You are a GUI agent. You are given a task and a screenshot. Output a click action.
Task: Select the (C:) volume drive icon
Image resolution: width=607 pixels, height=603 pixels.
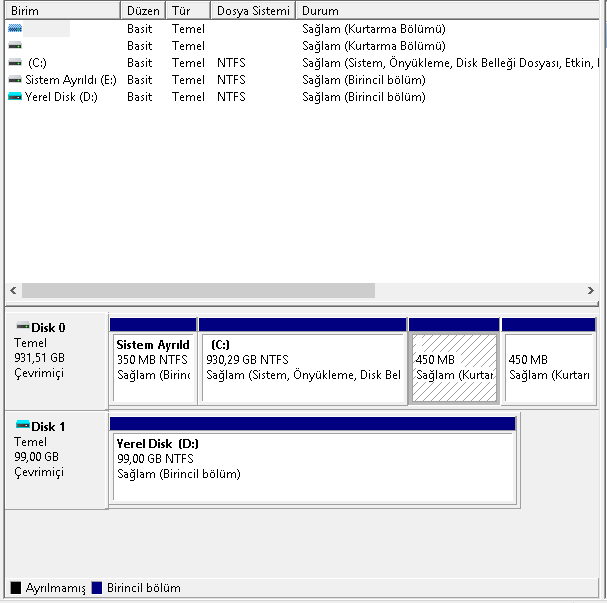[x=15, y=63]
